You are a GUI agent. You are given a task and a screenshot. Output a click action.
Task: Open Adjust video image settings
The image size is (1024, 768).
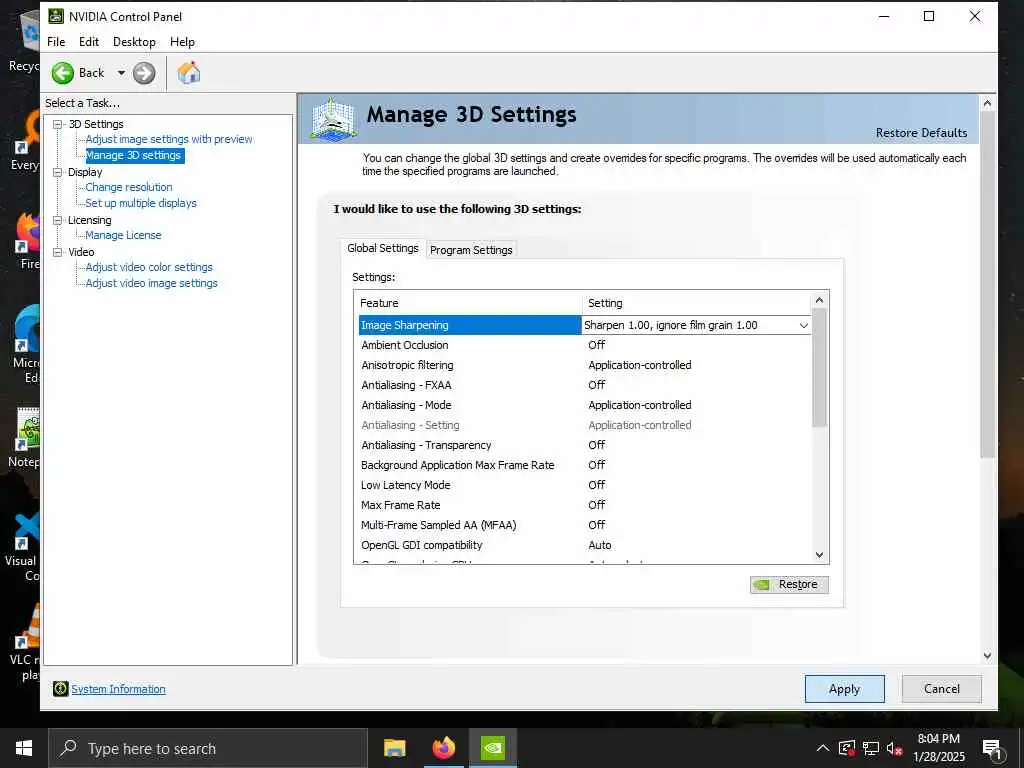click(x=152, y=283)
